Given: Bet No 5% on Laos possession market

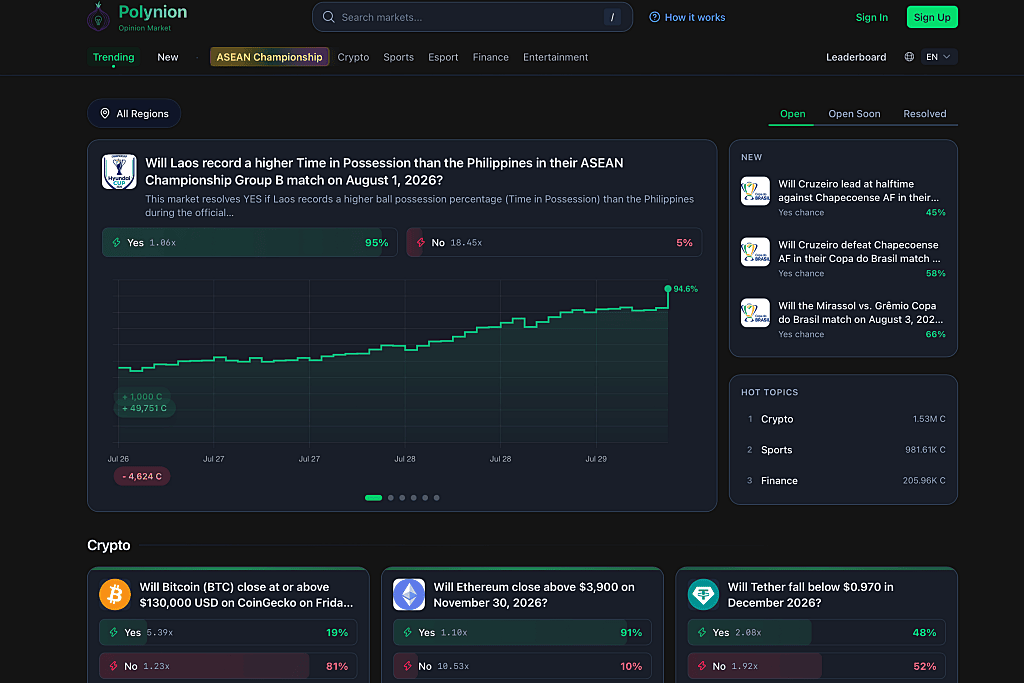Looking at the screenshot, I should (554, 242).
